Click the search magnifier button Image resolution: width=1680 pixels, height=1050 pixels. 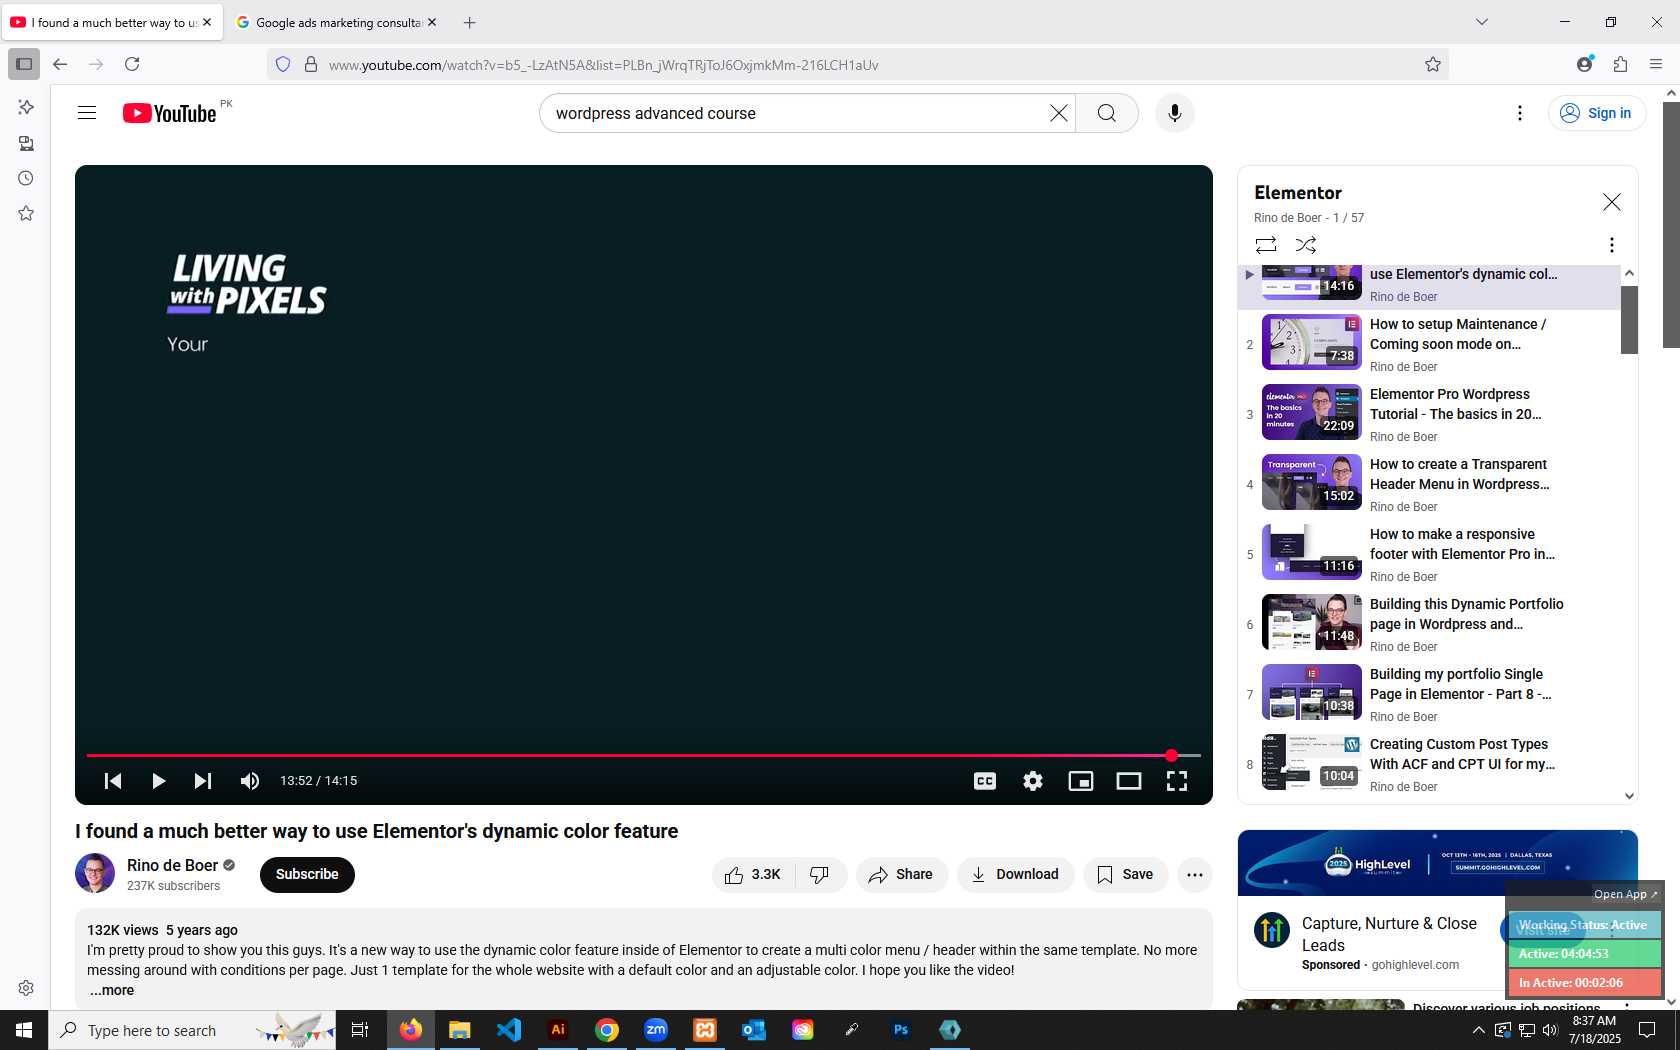(x=1107, y=113)
